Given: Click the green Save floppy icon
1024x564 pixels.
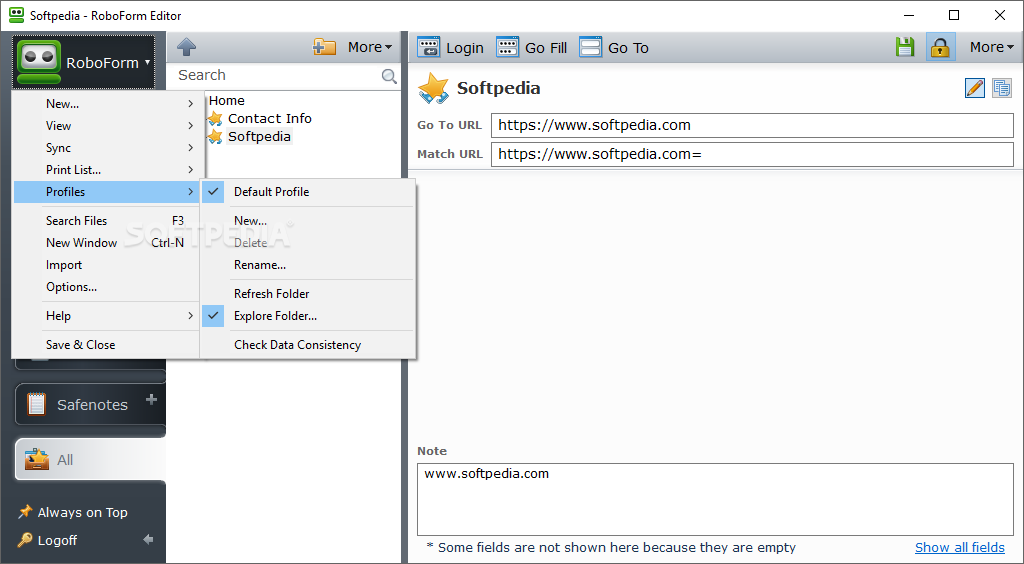Looking at the screenshot, I should (904, 47).
